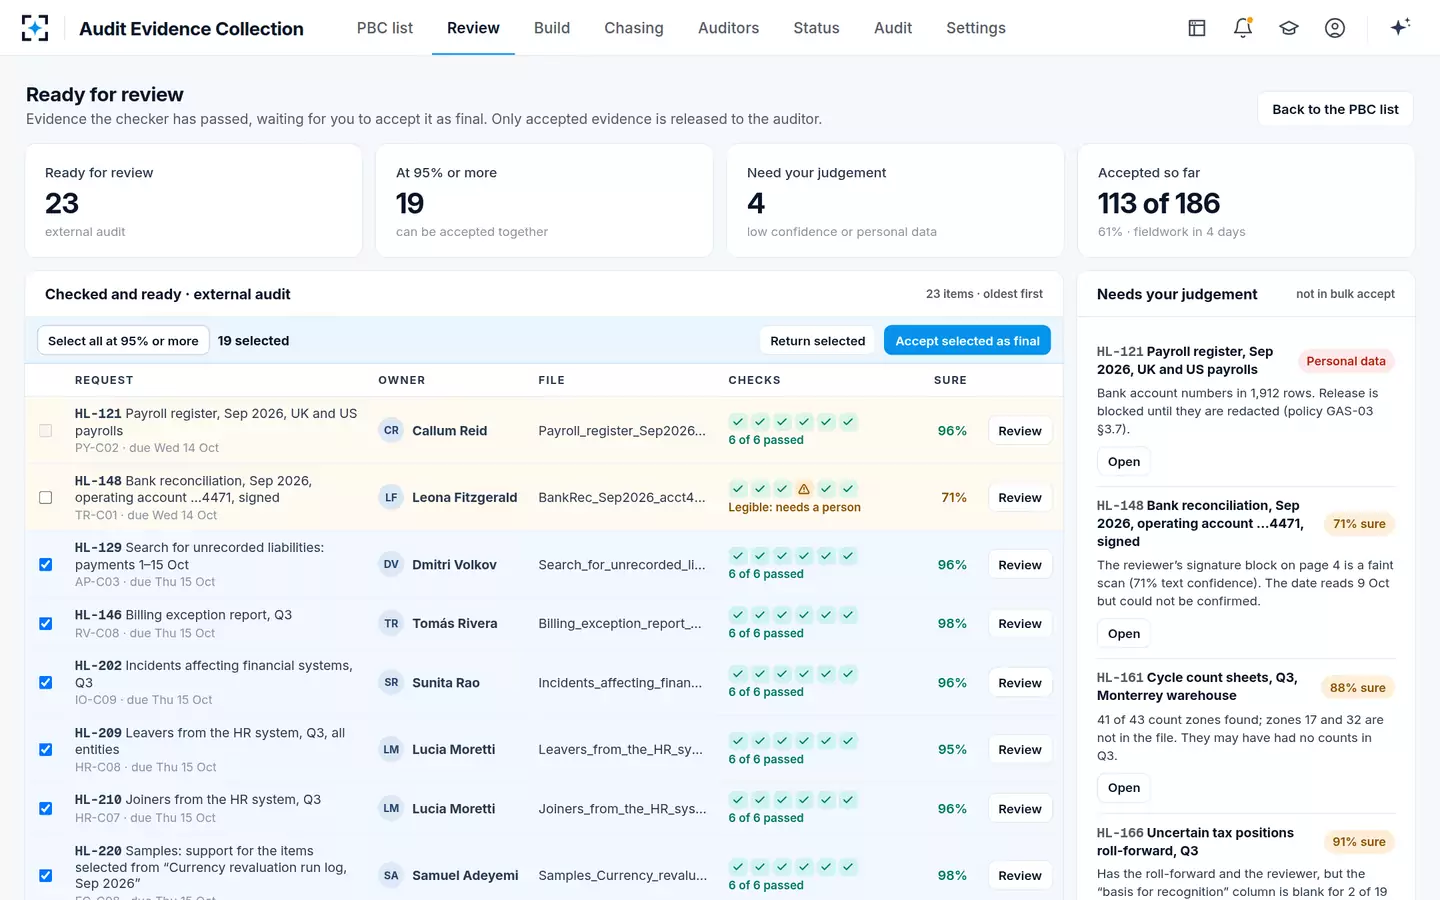Click Select all at 95% or more
Image resolution: width=1440 pixels, height=900 pixels.
[x=123, y=341]
